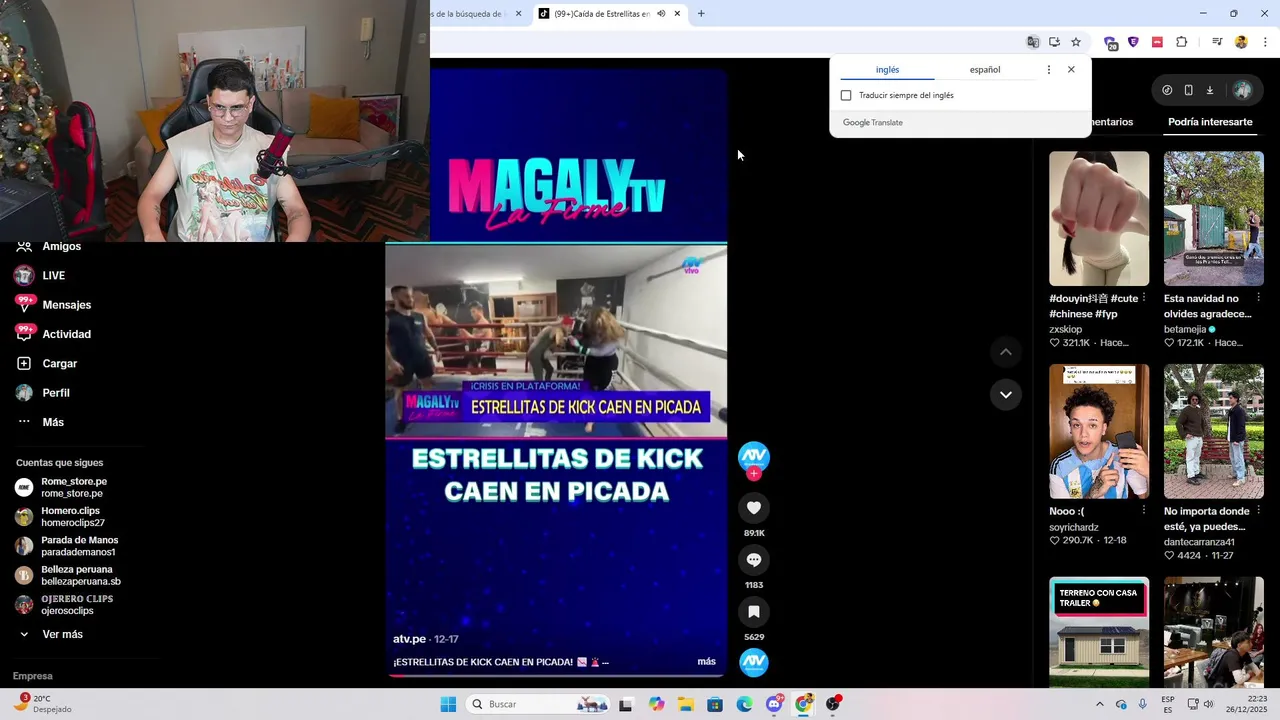Click TikTok coins icon in top pill
This screenshot has height=720, width=1280.
tap(1167, 90)
